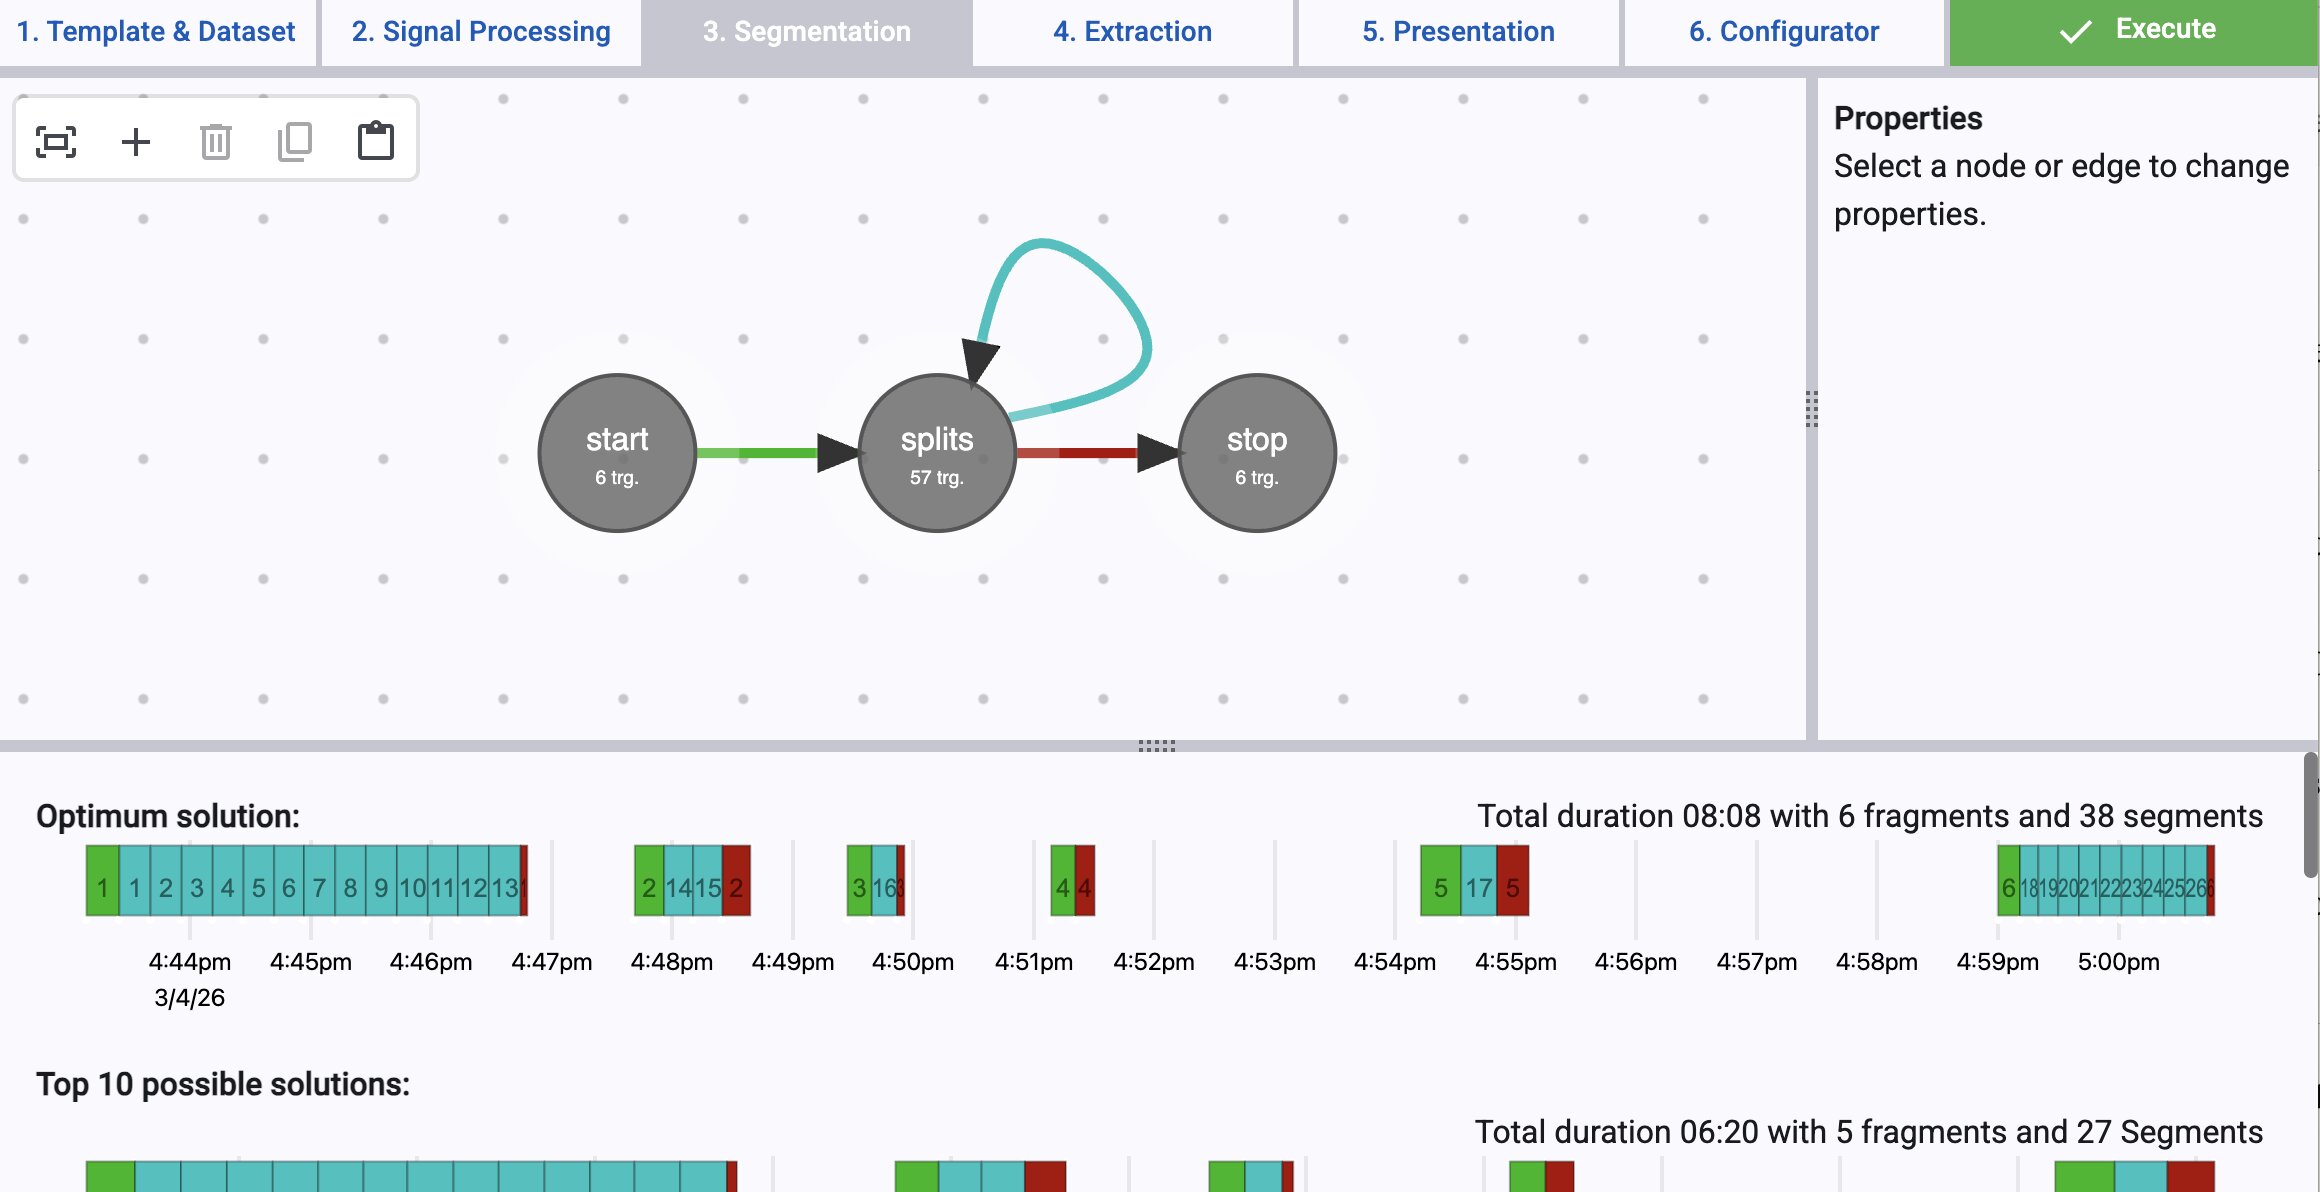Open the Presentation tab
Screen dimensions: 2320x1192
1458,32
